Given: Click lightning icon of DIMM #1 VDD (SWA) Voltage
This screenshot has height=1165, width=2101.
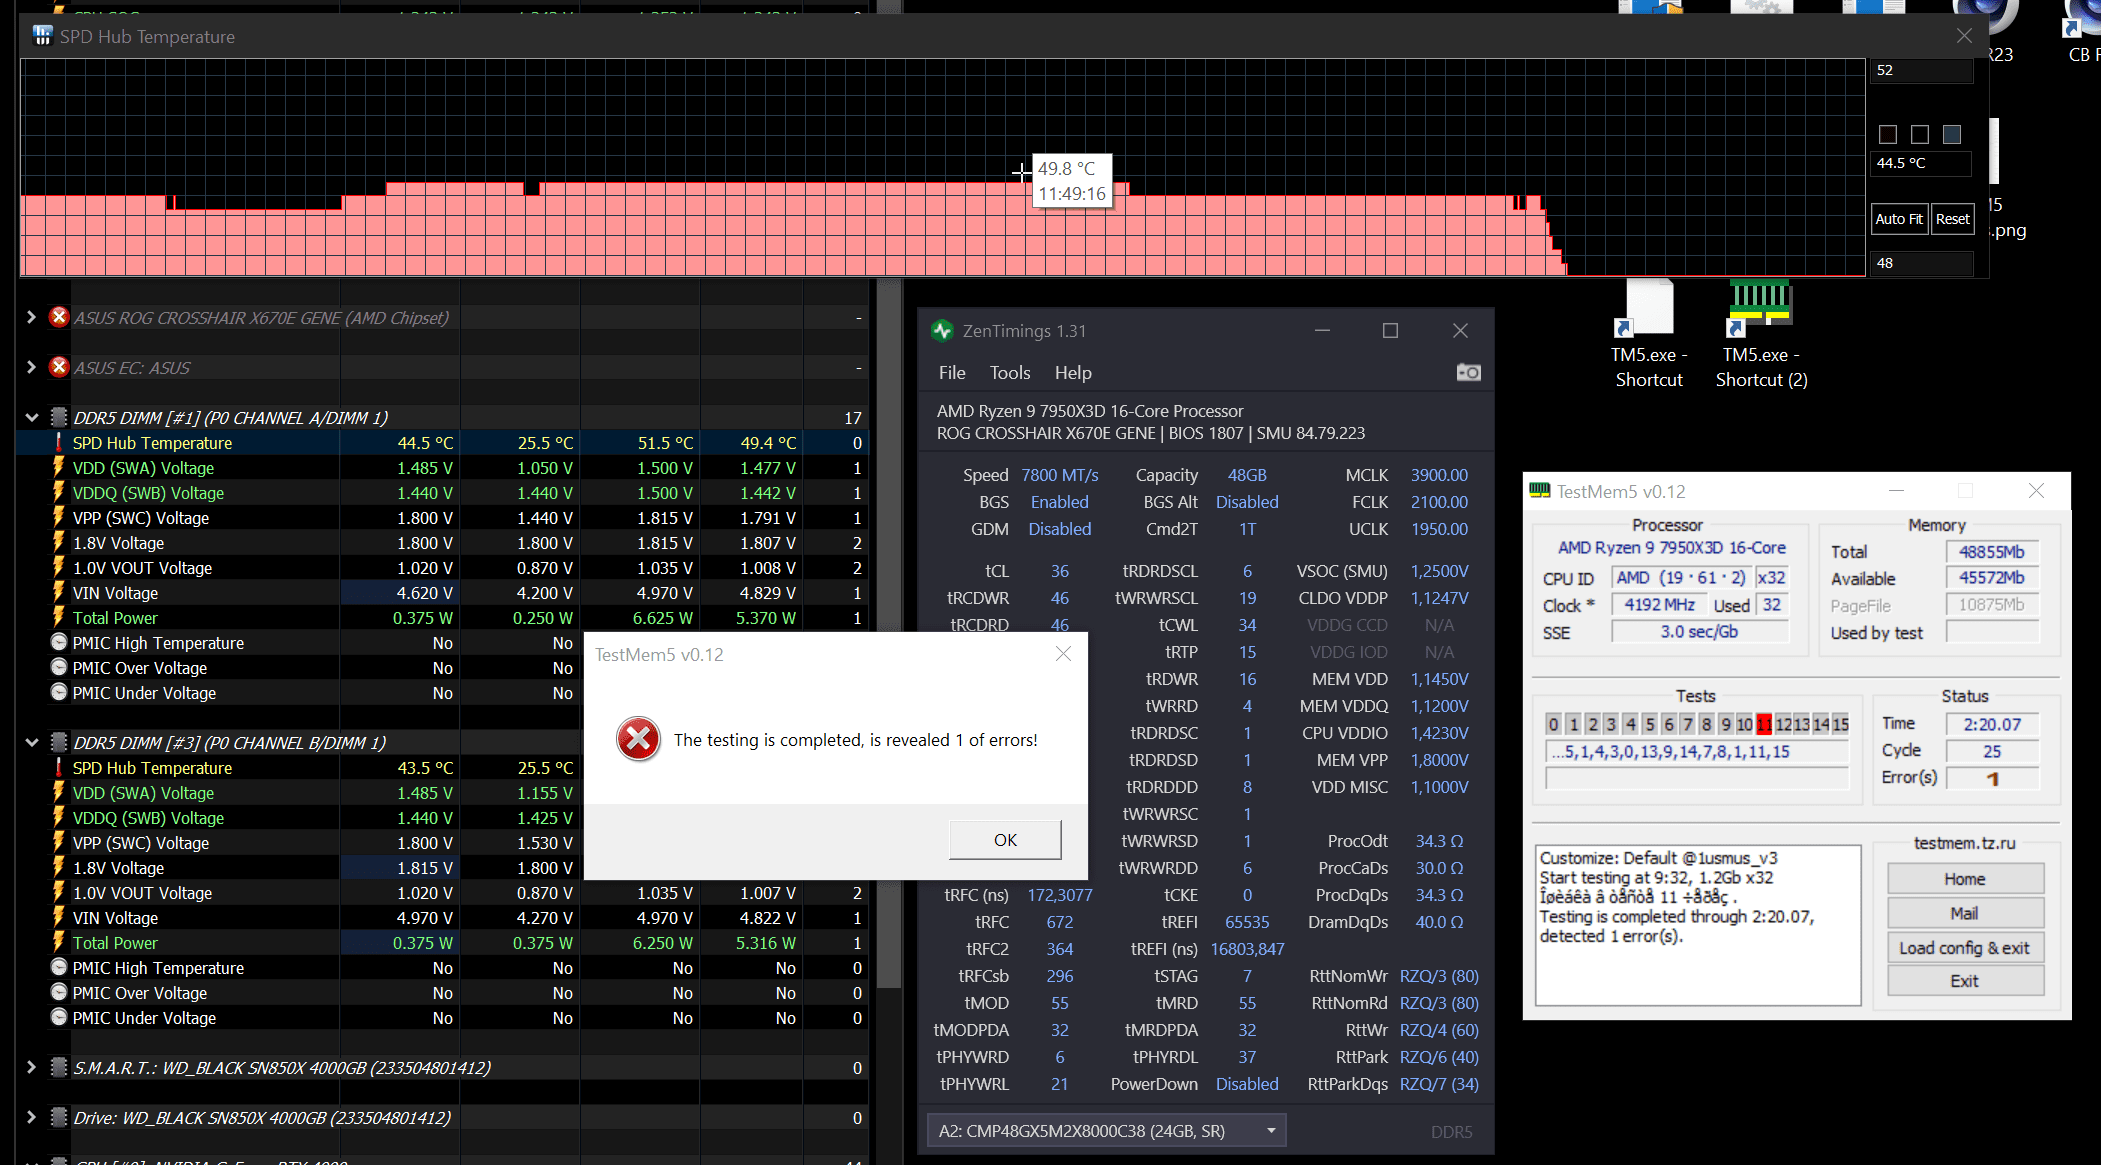Looking at the screenshot, I should click(x=59, y=467).
